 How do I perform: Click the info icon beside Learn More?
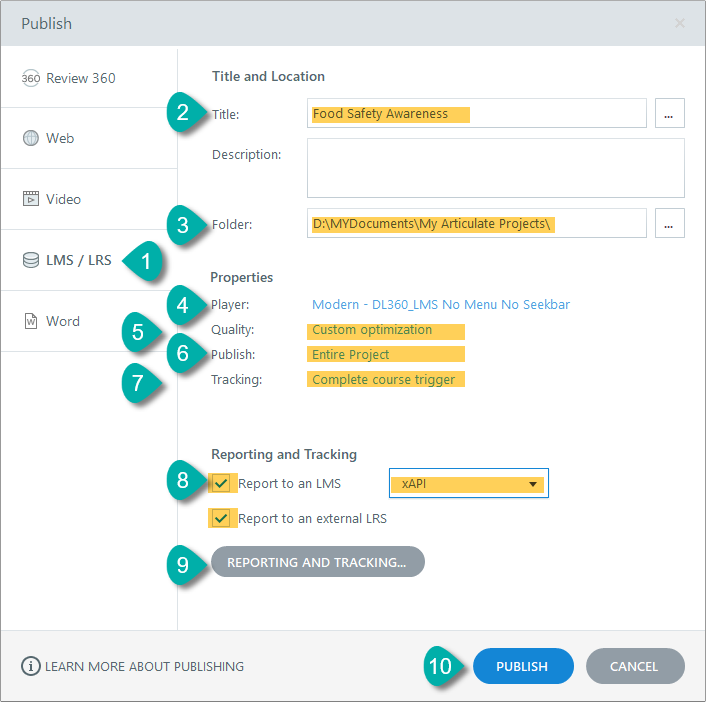point(31,666)
